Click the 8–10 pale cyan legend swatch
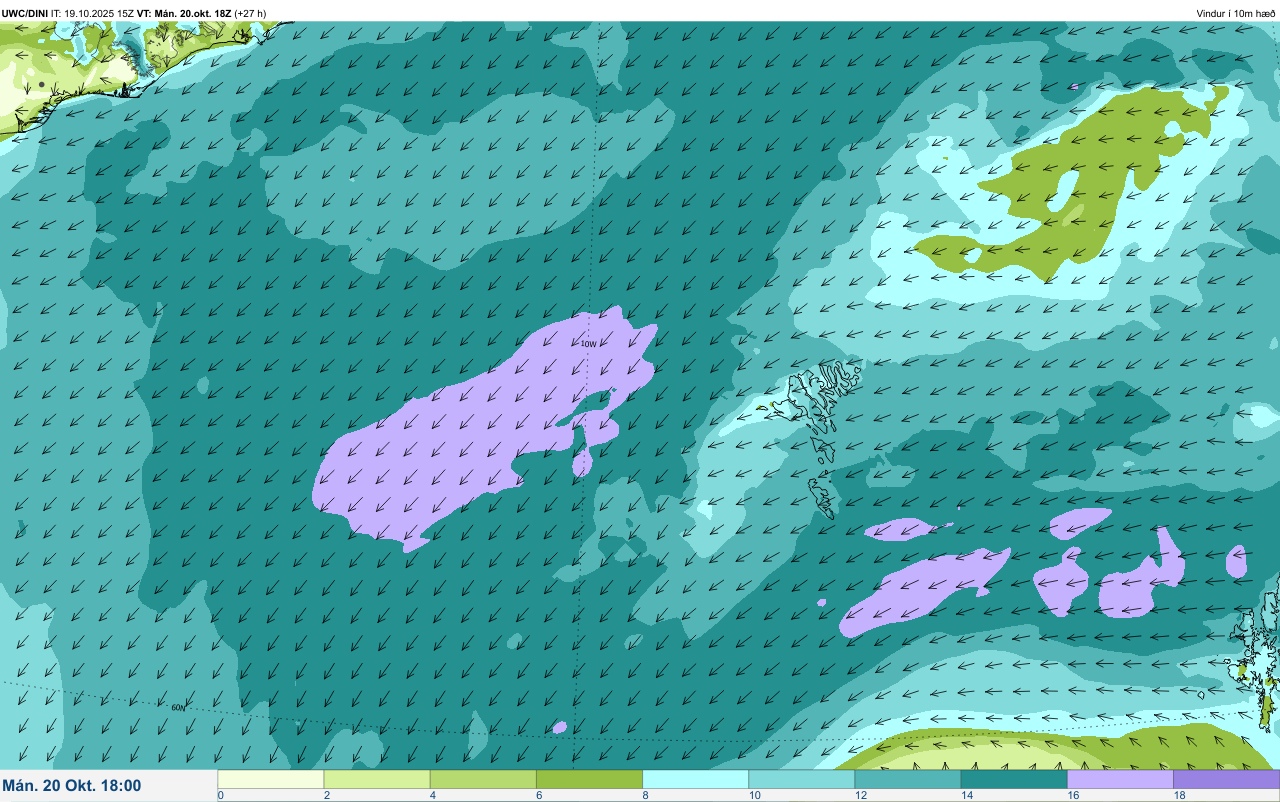Image resolution: width=1280 pixels, height=802 pixels. [x=695, y=779]
